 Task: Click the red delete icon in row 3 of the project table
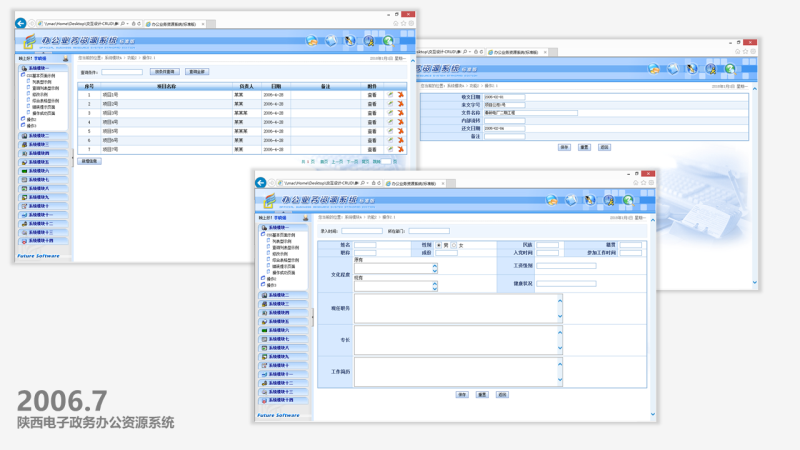(401, 113)
